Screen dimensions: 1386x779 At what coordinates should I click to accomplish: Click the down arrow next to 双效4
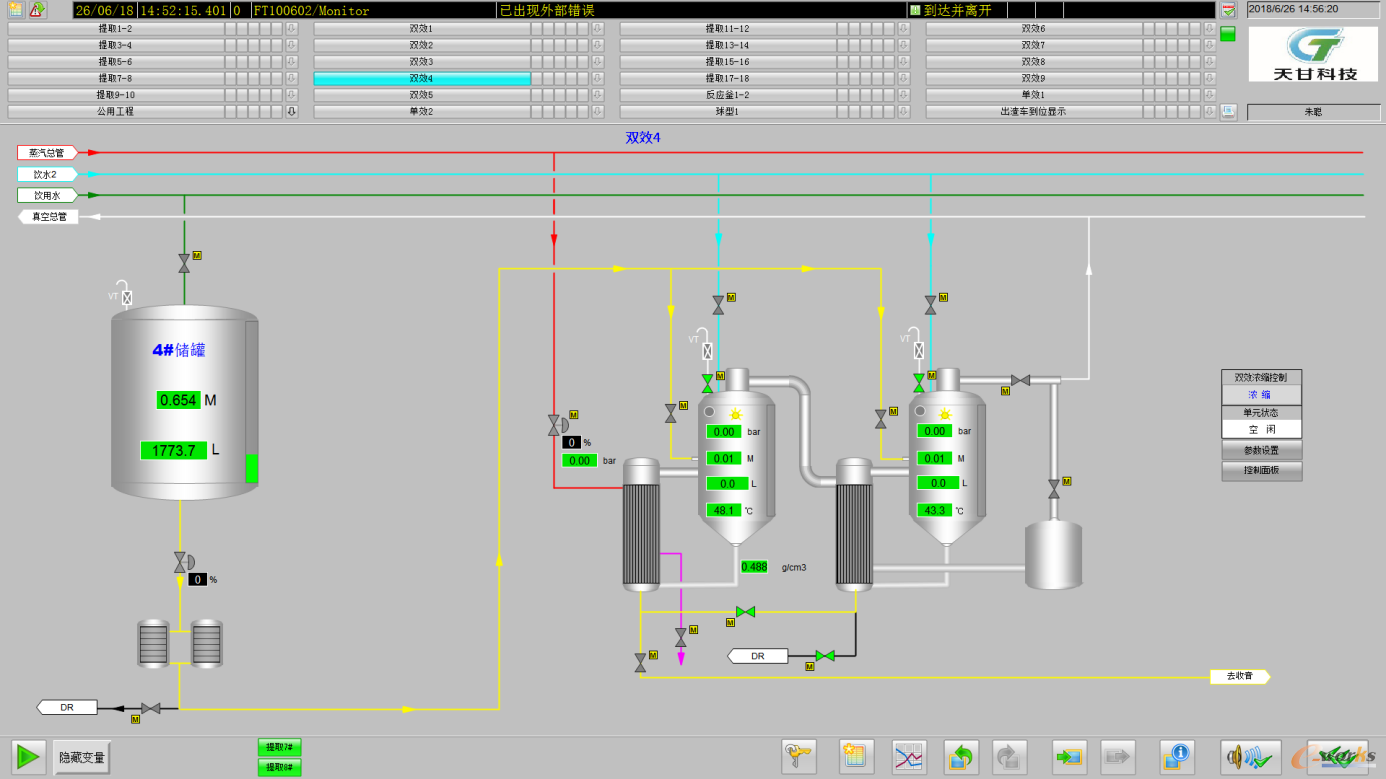point(598,78)
